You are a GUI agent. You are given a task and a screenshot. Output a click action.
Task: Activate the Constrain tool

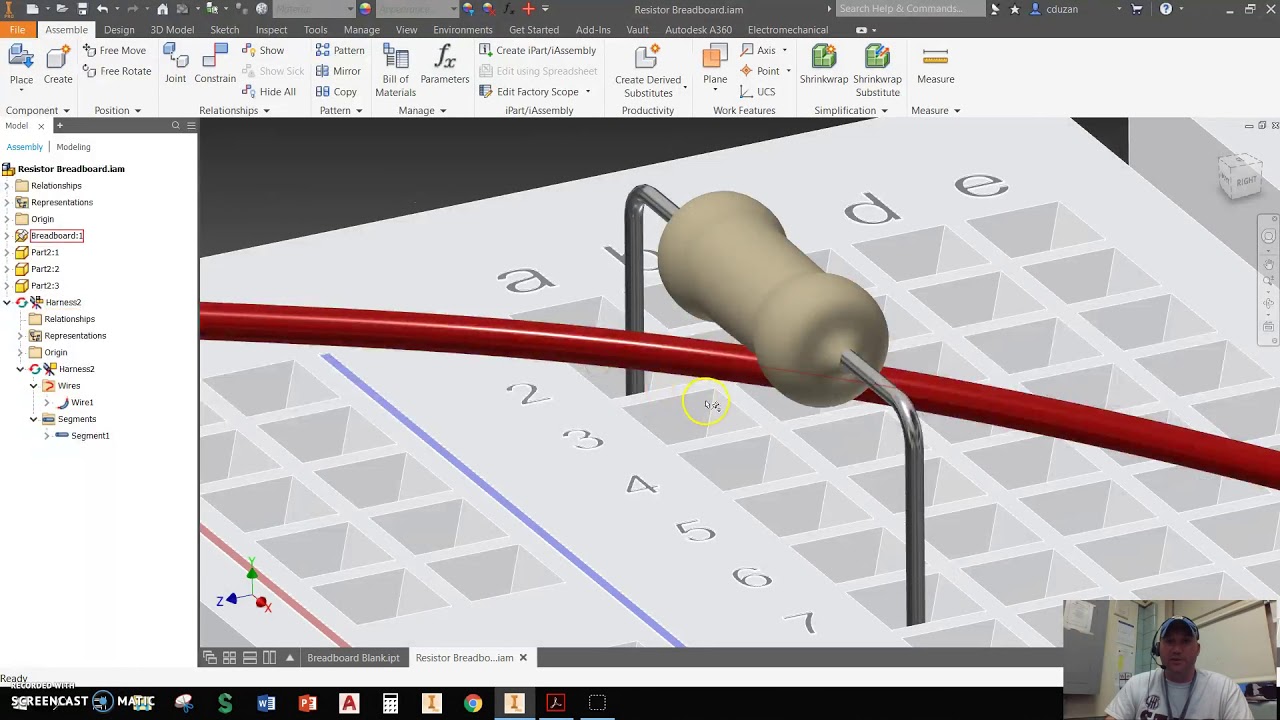(215, 65)
